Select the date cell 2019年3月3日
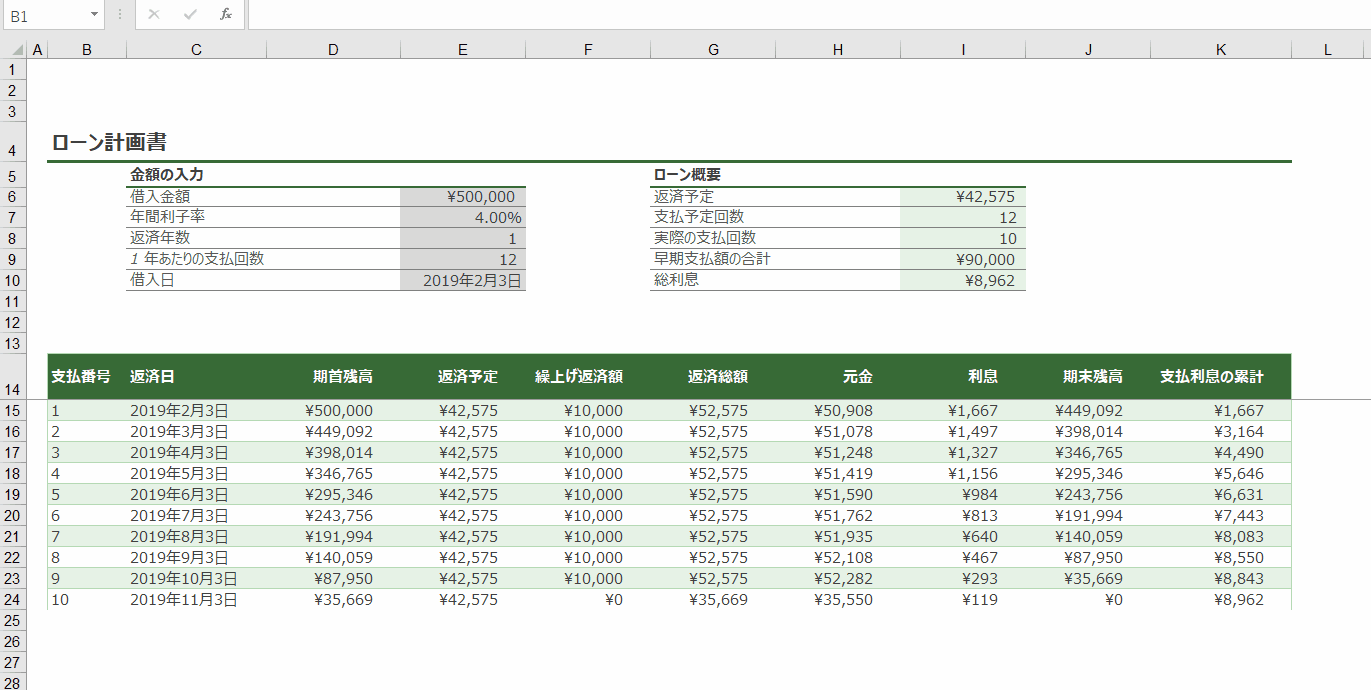The height and width of the screenshot is (690, 1371). [196, 432]
